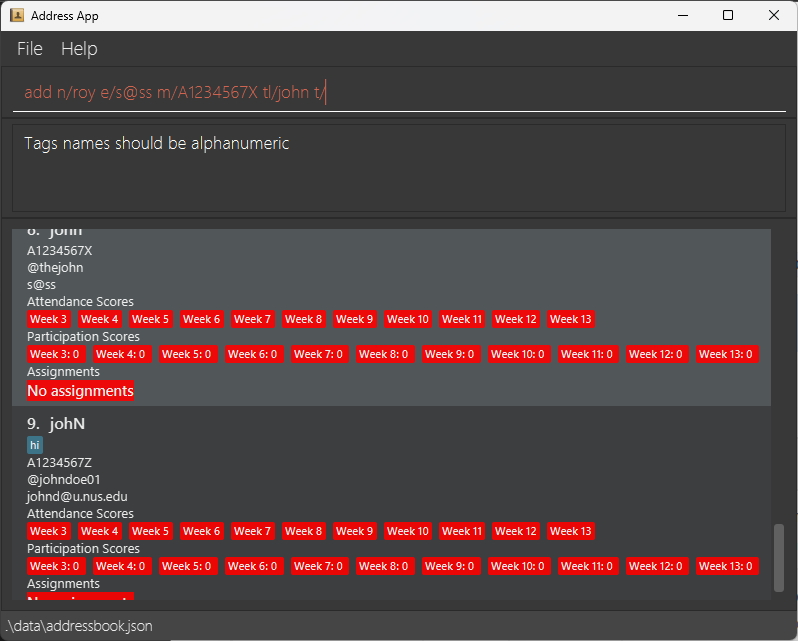The height and width of the screenshot is (641, 798).
Task: Click the Week 3 attendance tag in A1234567X card
Action: (48, 319)
